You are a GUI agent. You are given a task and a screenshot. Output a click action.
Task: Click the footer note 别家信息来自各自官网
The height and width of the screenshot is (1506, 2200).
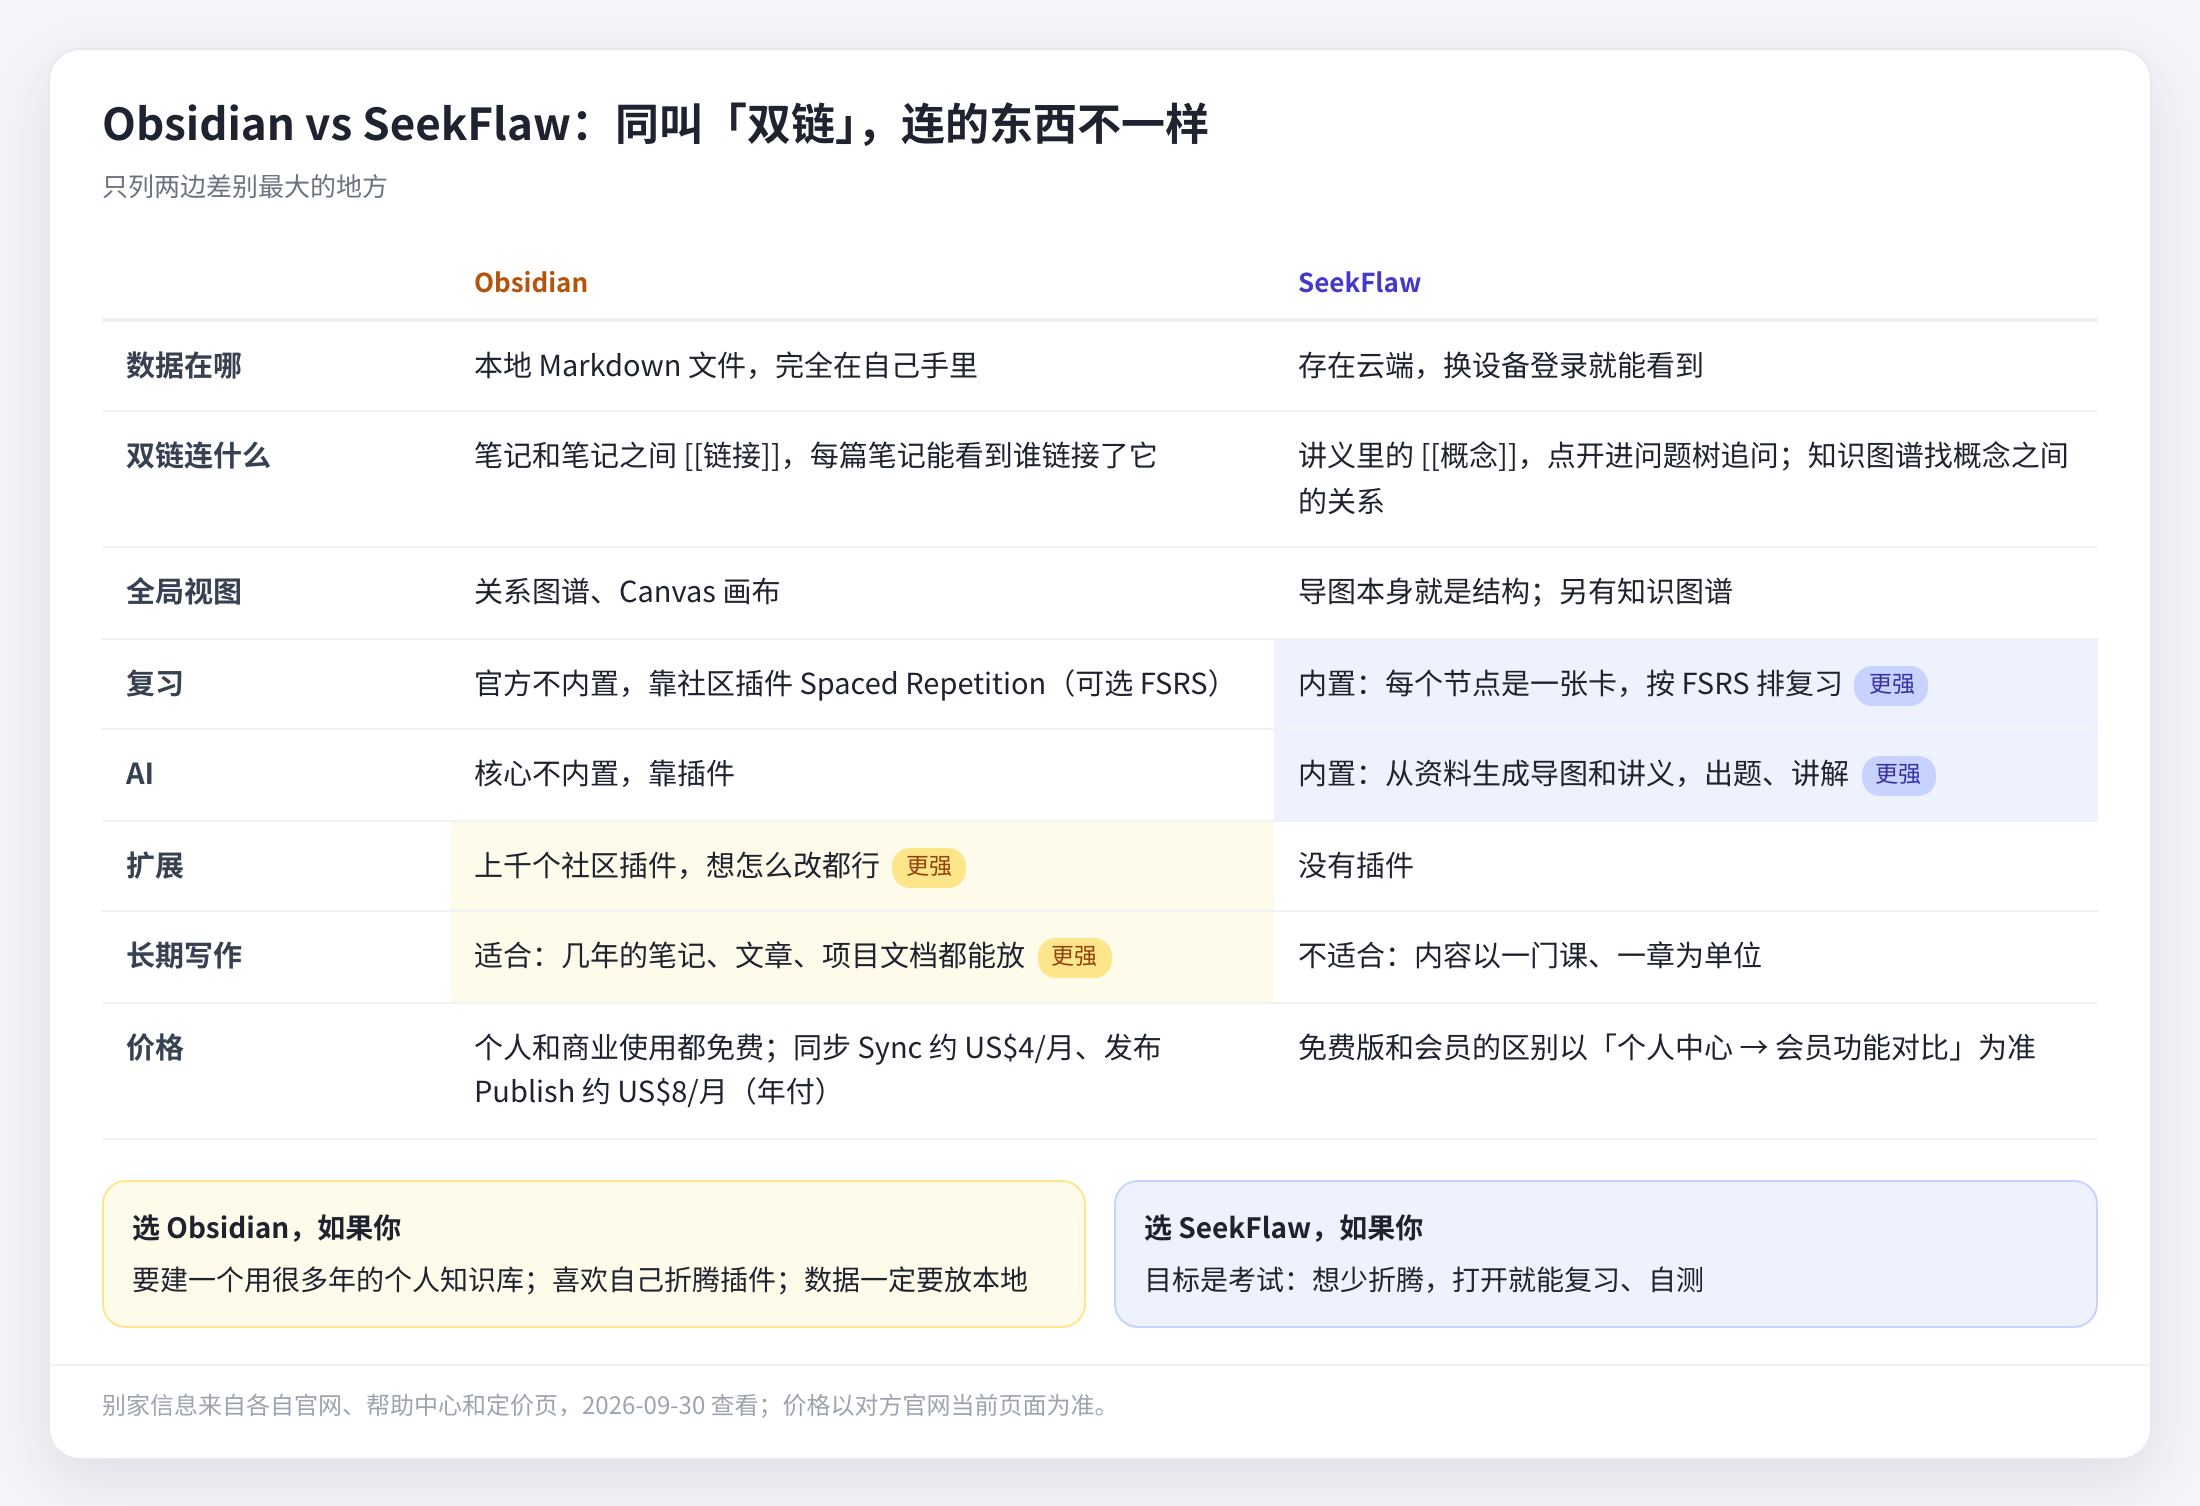(607, 1406)
